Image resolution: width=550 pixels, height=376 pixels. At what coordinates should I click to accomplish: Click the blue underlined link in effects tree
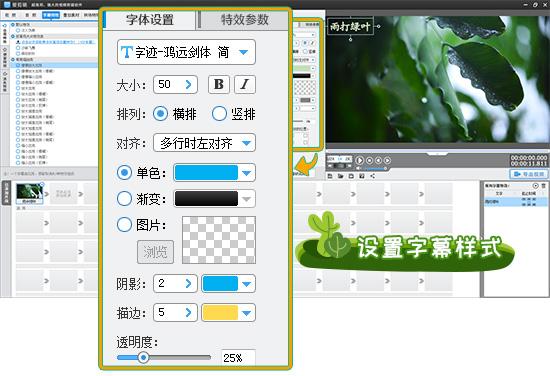[x=57, y=42]
